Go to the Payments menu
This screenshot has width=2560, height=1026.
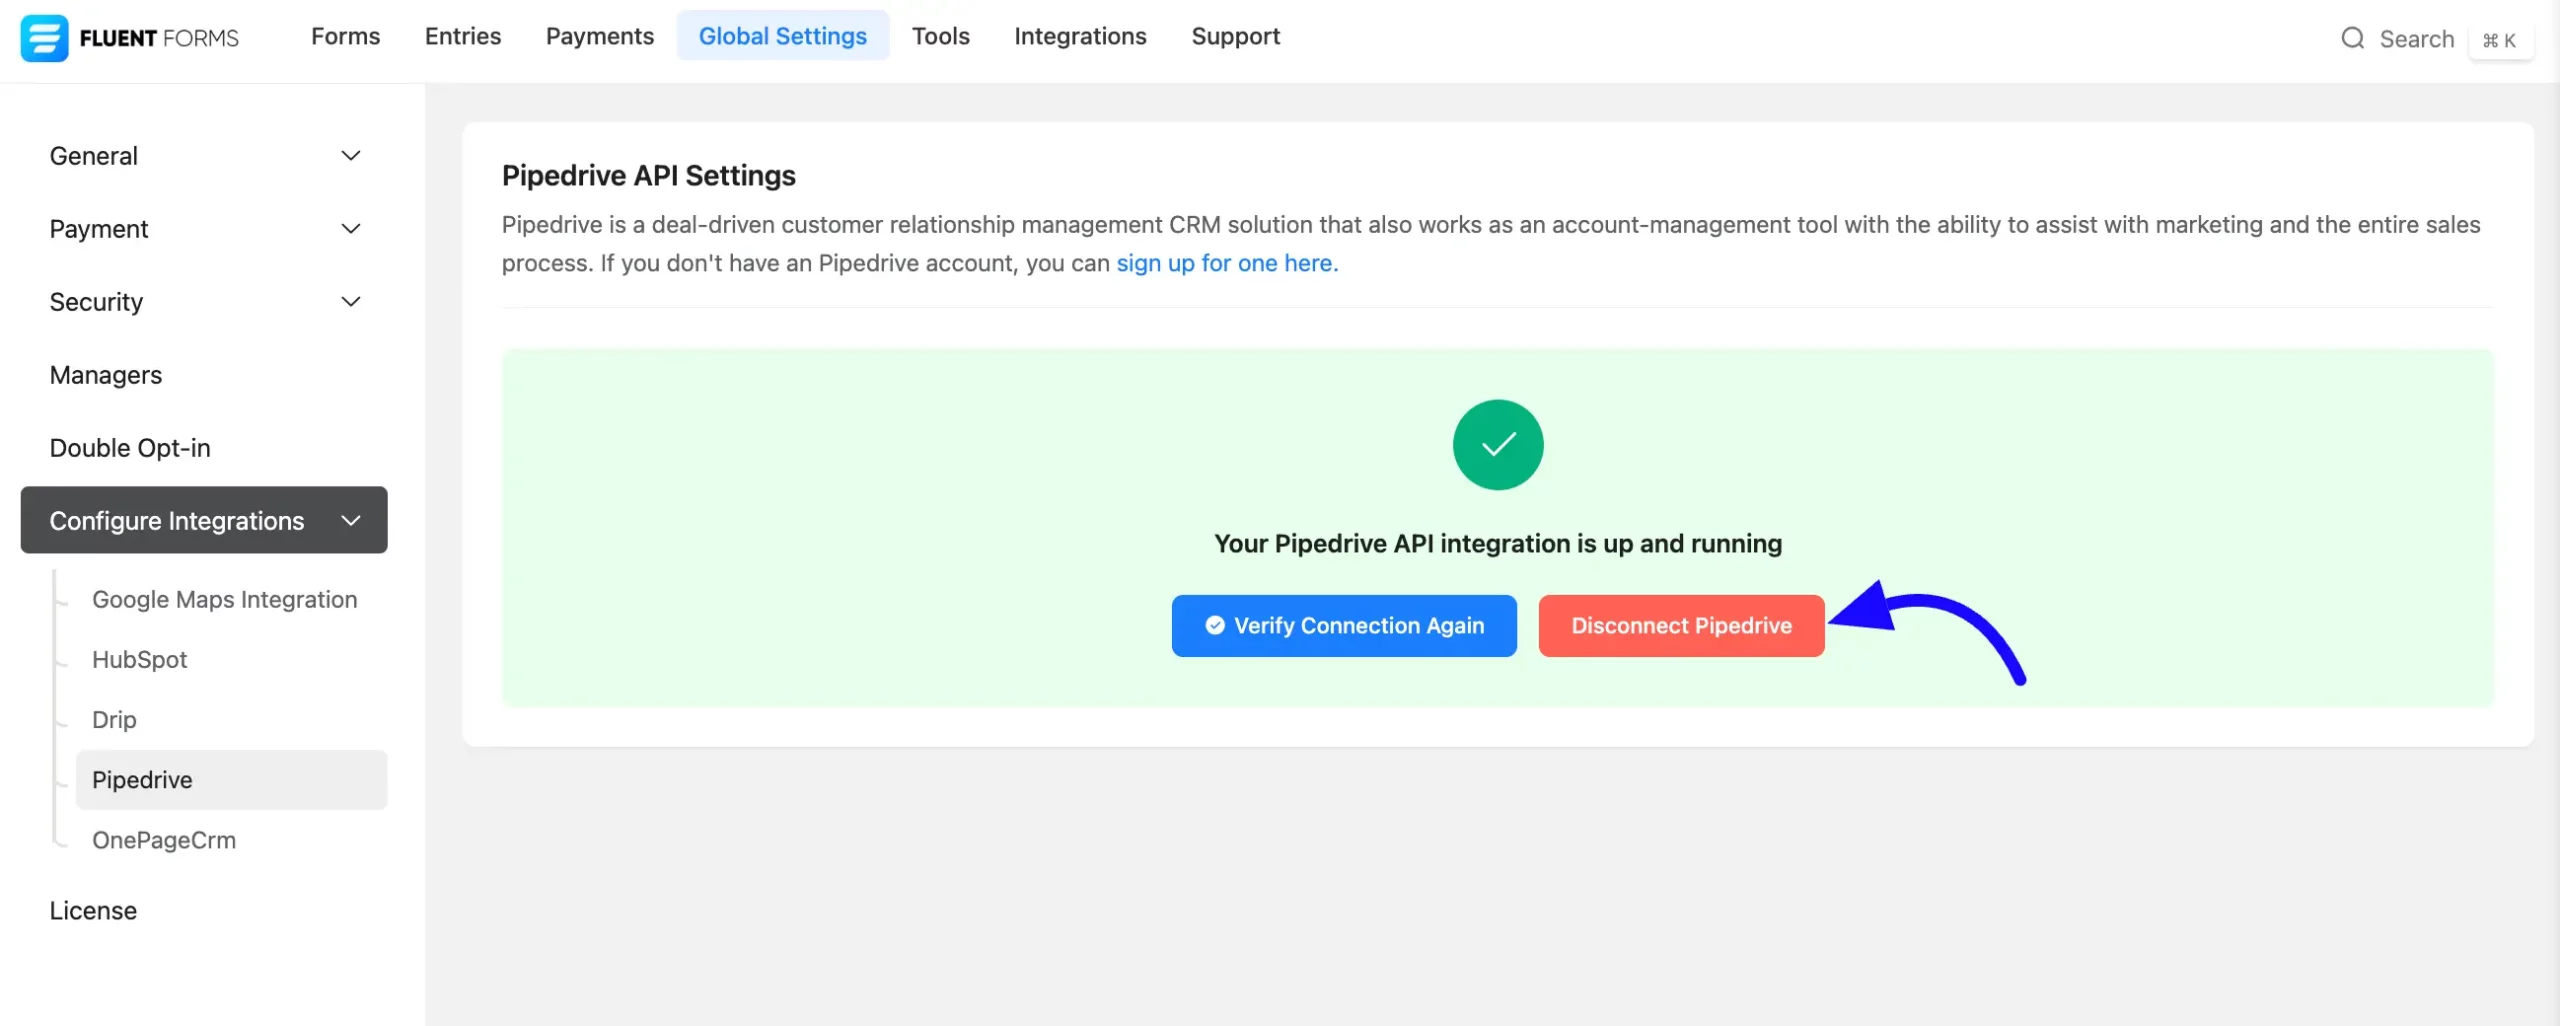click(x=600, y=36)
